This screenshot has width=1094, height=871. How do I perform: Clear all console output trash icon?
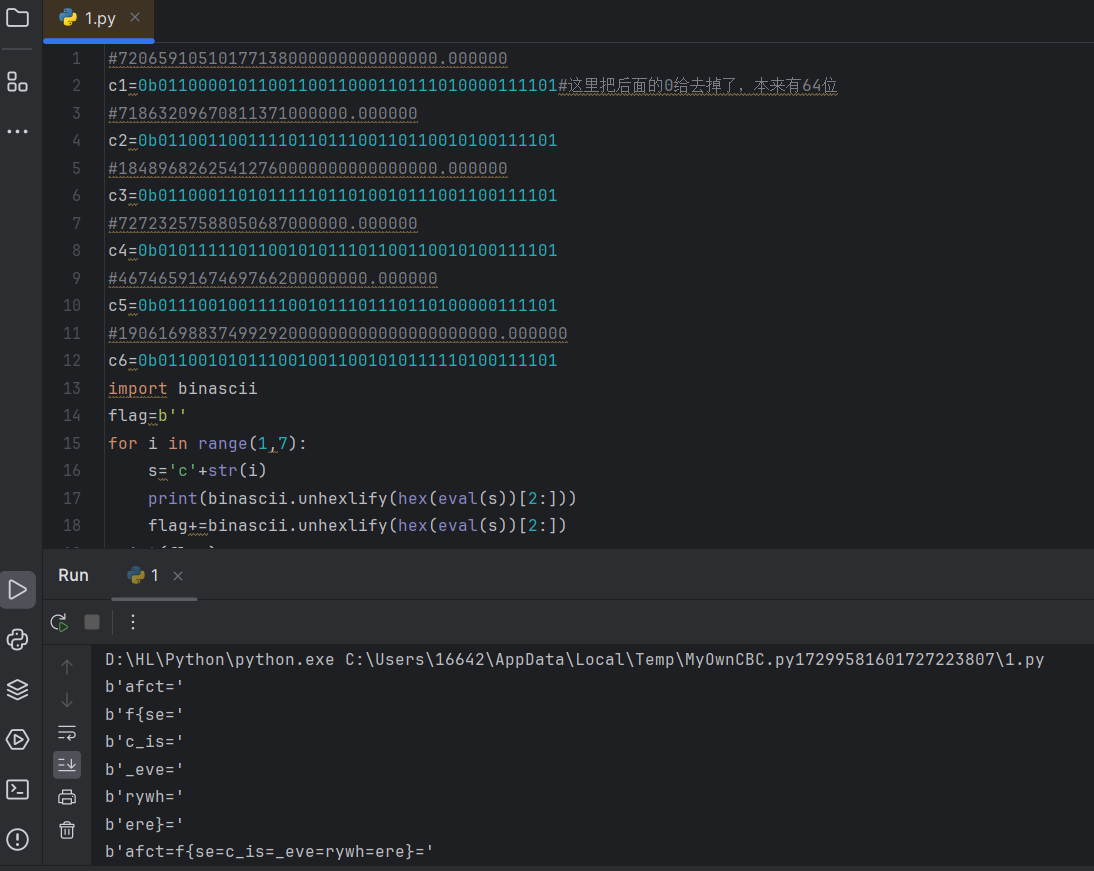click(x=67, y=830)
